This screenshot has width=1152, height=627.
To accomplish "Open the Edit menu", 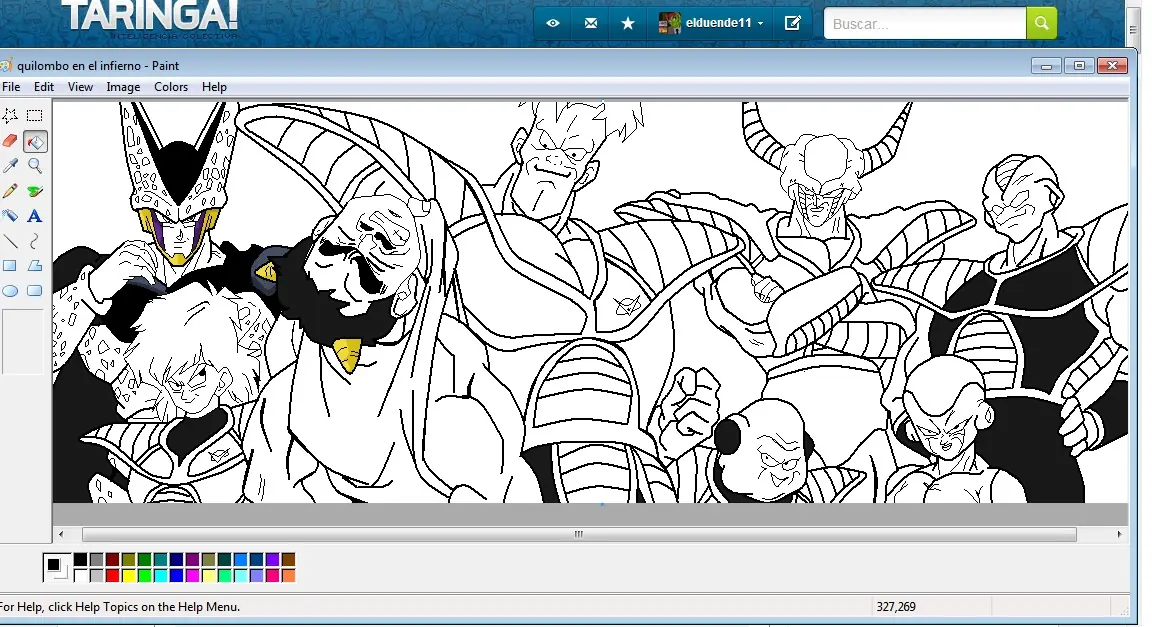I will click(x=44, y=87).
